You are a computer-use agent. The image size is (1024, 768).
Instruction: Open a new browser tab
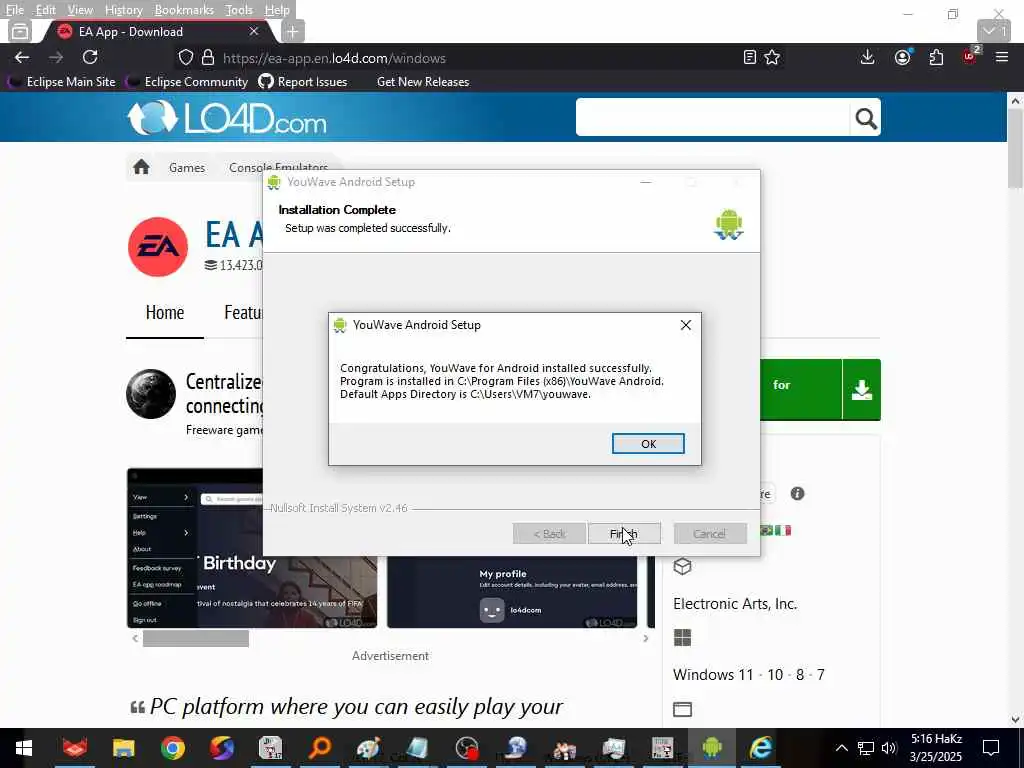tap(293, 31)
